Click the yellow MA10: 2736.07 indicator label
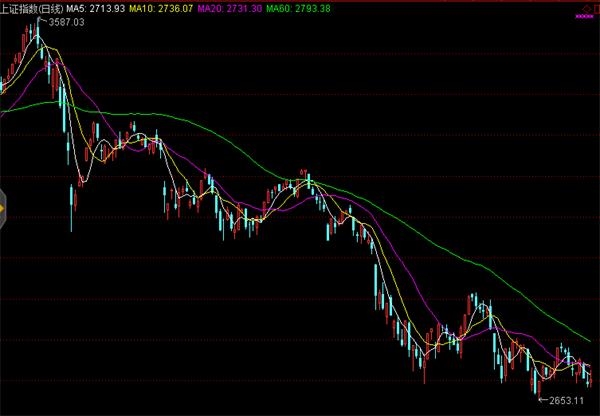 pos(161,9)
